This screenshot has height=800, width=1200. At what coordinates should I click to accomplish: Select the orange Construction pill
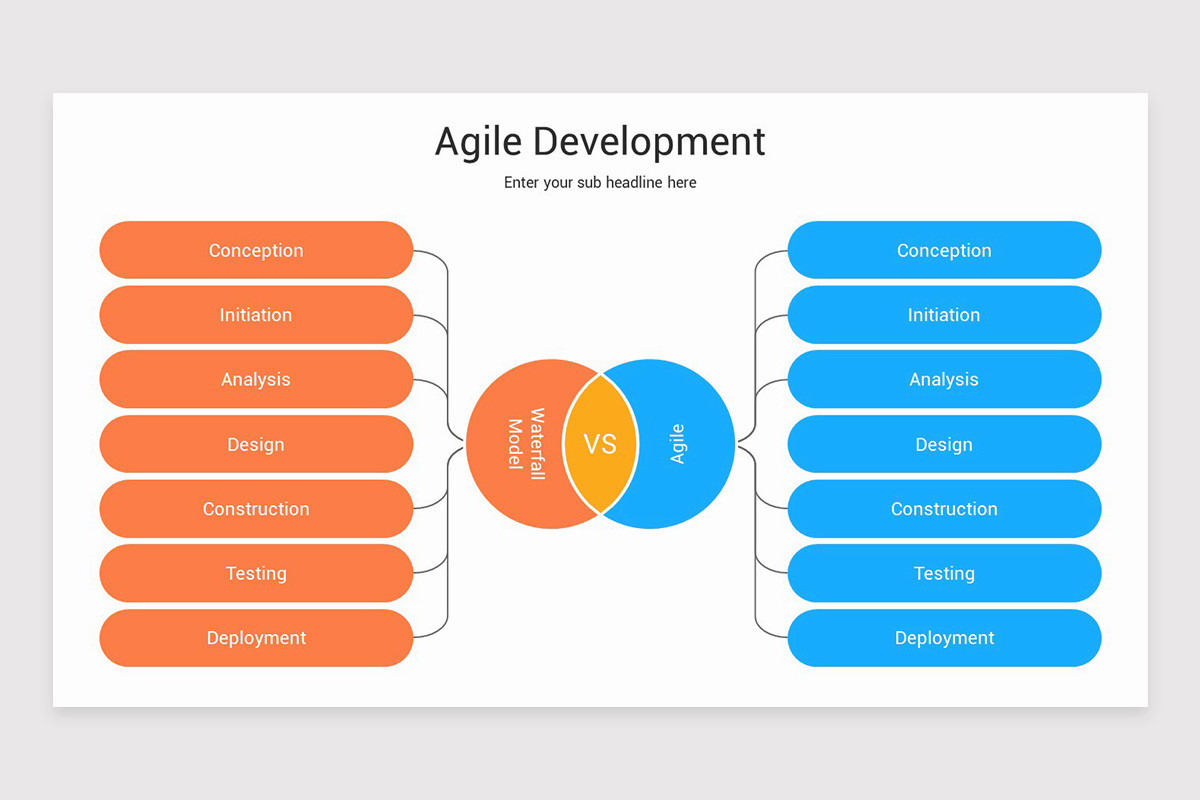click(256, 509)
